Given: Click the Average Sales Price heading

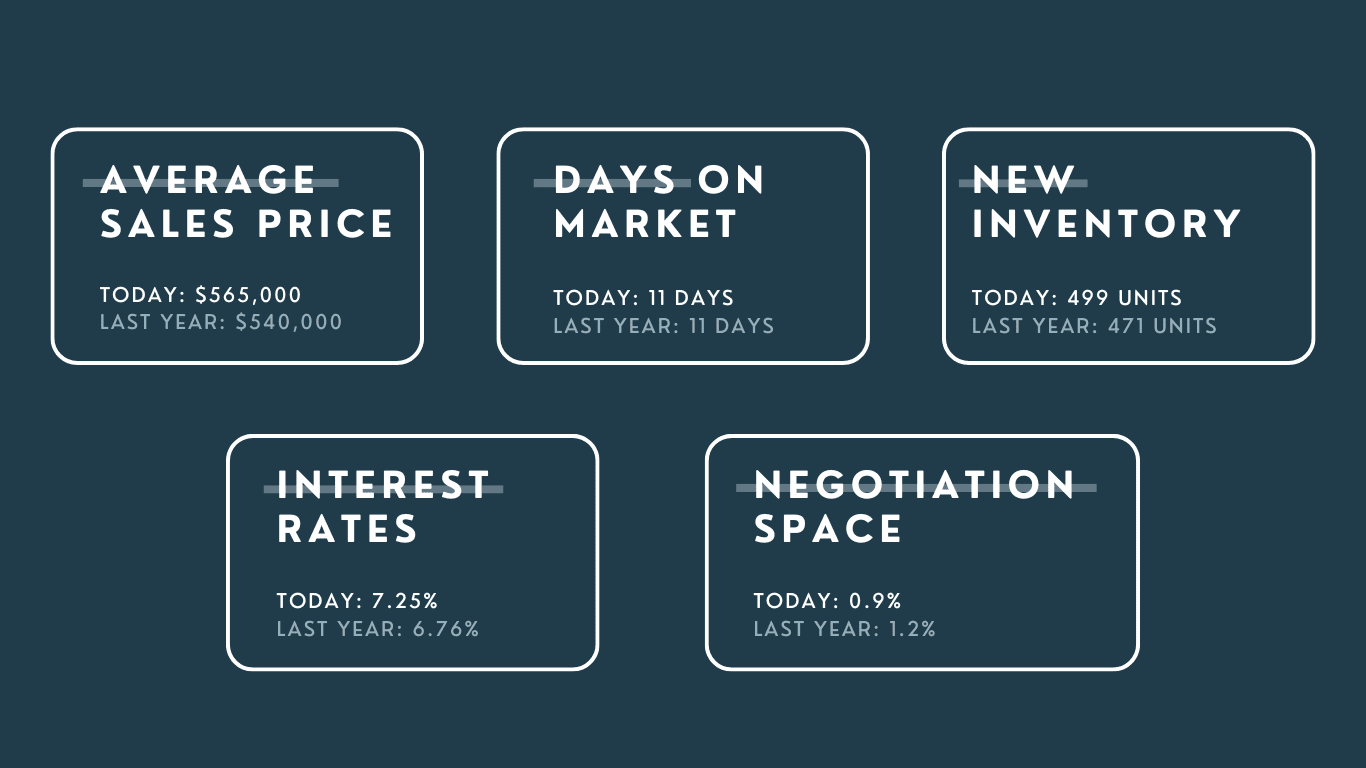Looking at the screenshot, I should 247,202.
